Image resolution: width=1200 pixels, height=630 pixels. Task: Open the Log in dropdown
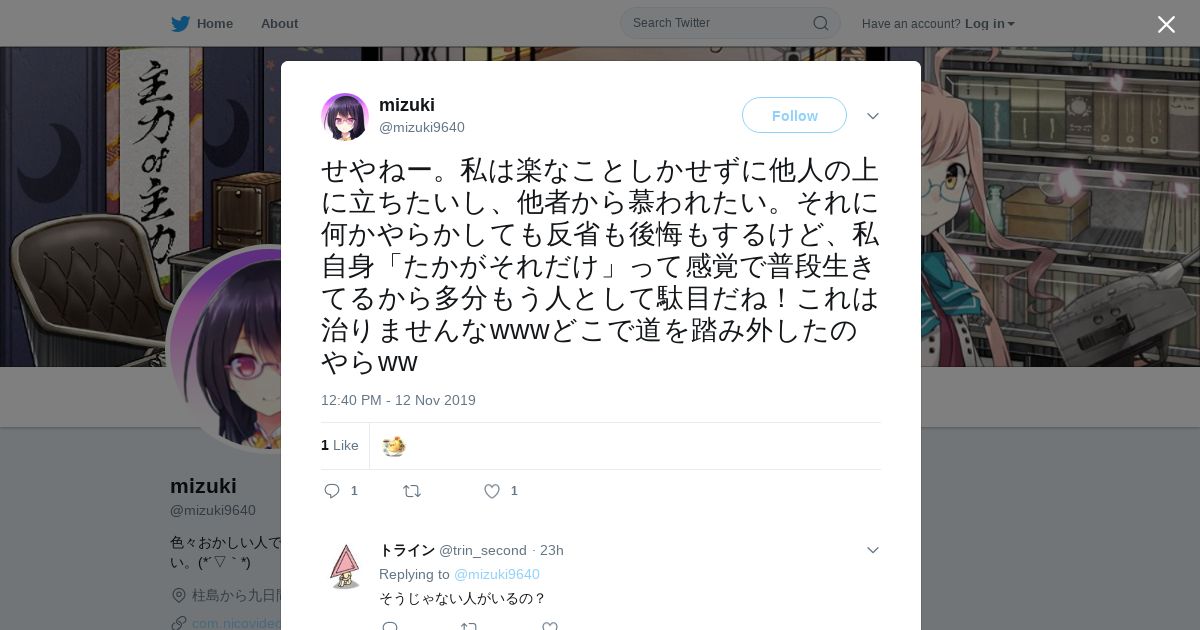tap(989, 23)
